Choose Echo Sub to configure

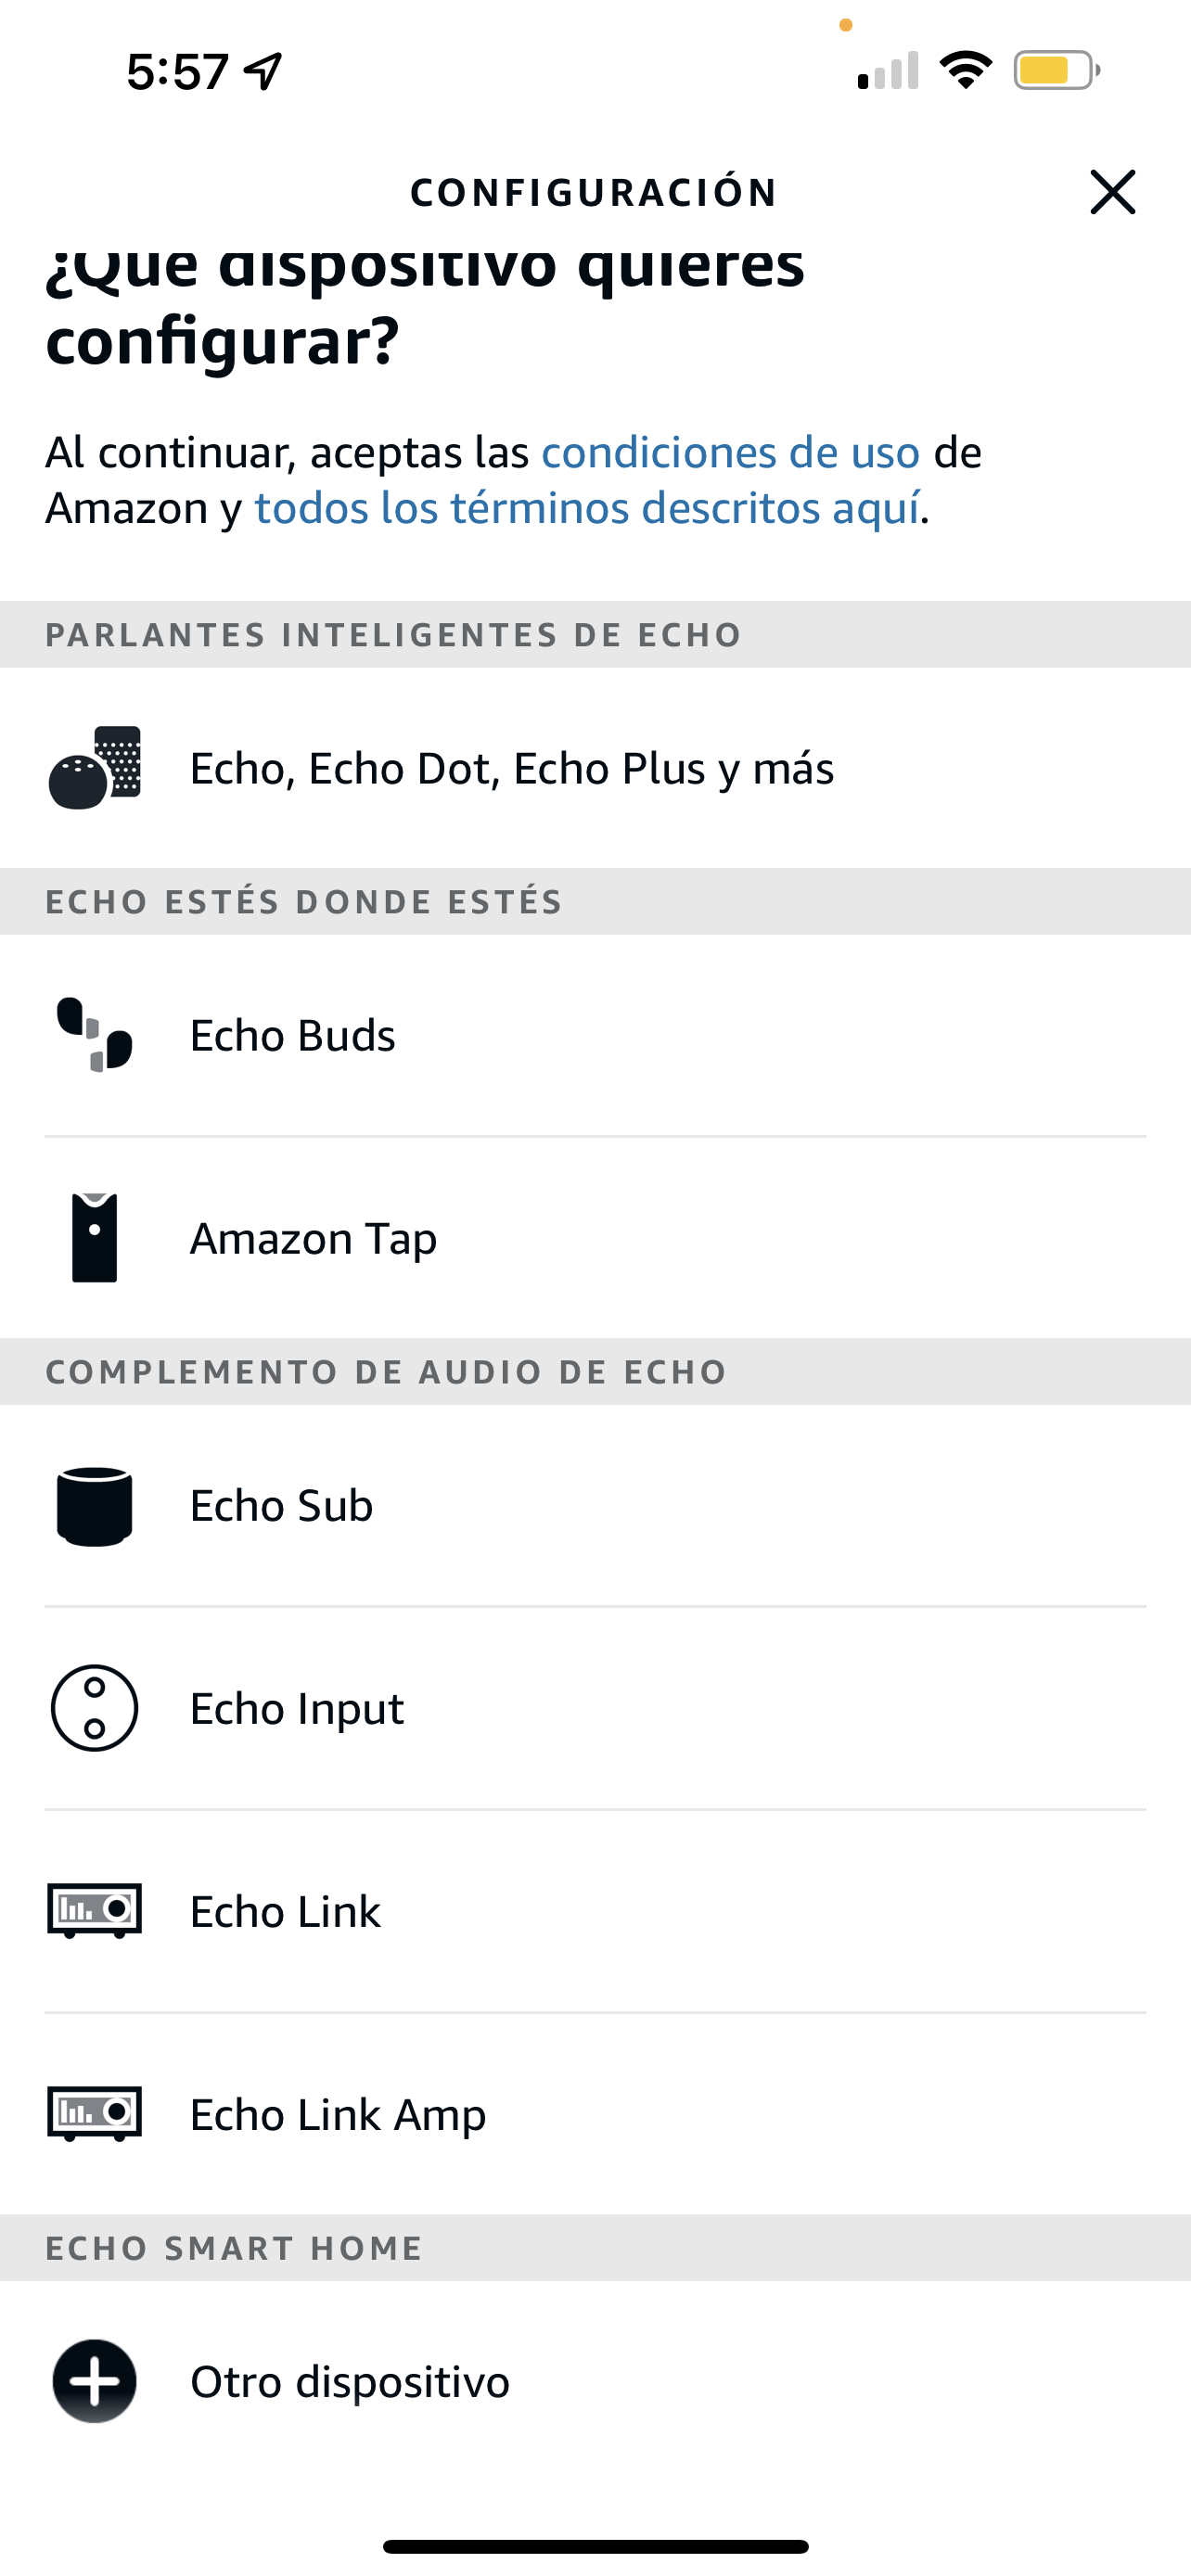281,1506
